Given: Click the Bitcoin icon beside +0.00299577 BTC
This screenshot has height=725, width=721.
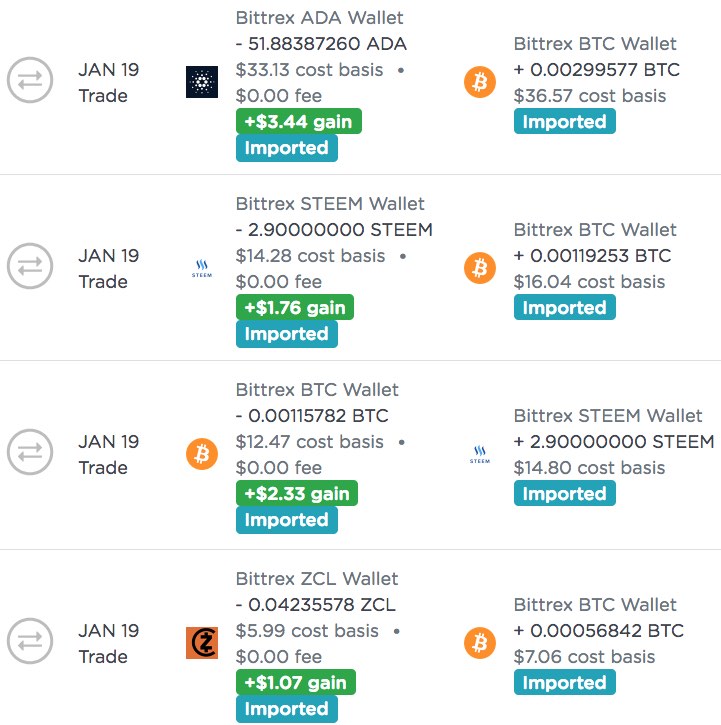Looking at the screenshot, I should click(x=480, y=82).
